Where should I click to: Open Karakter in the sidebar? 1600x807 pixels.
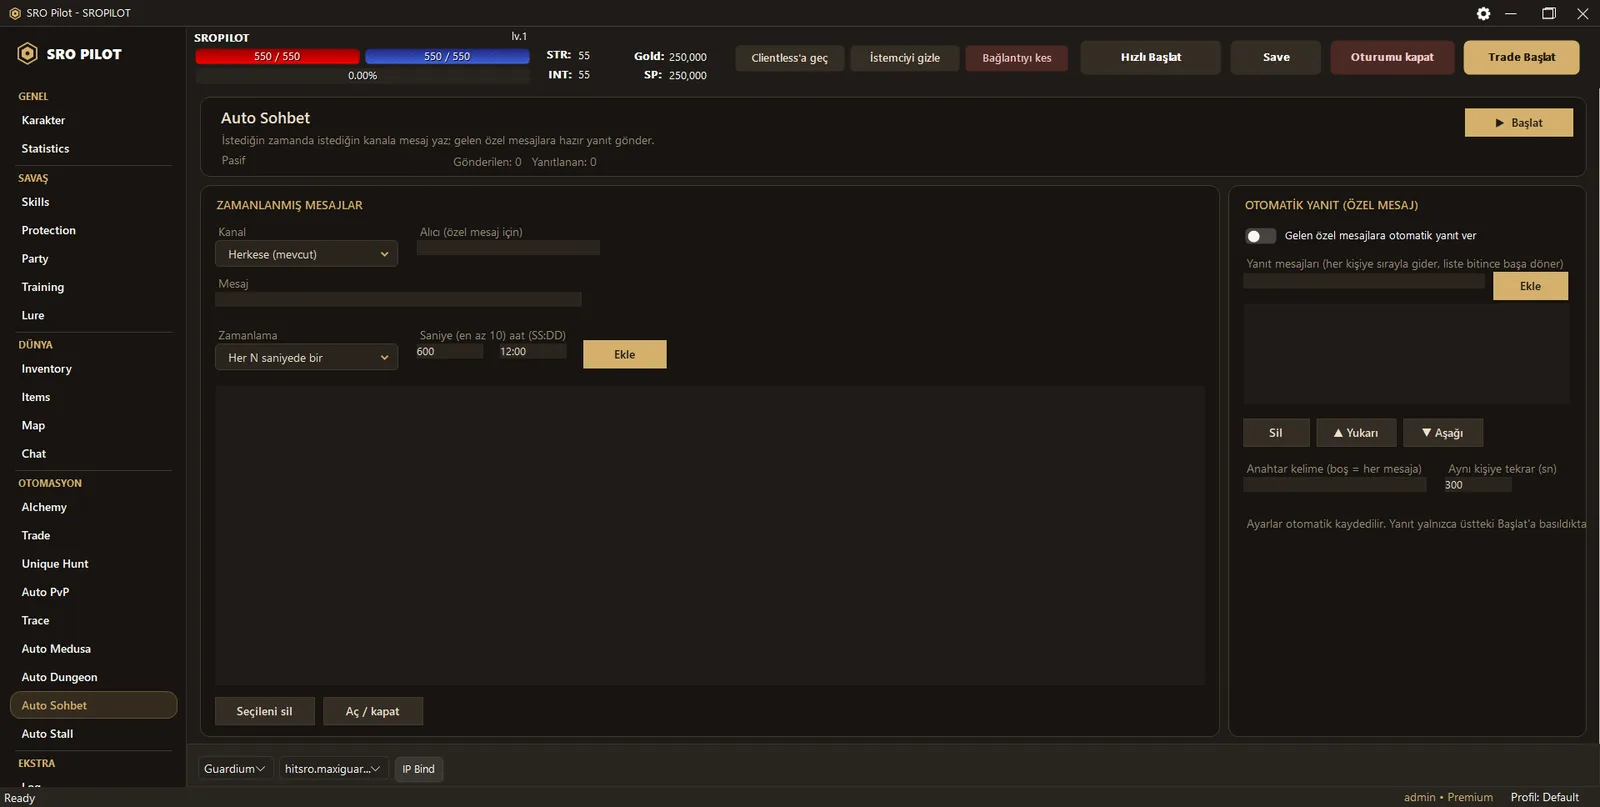point(43,120)
